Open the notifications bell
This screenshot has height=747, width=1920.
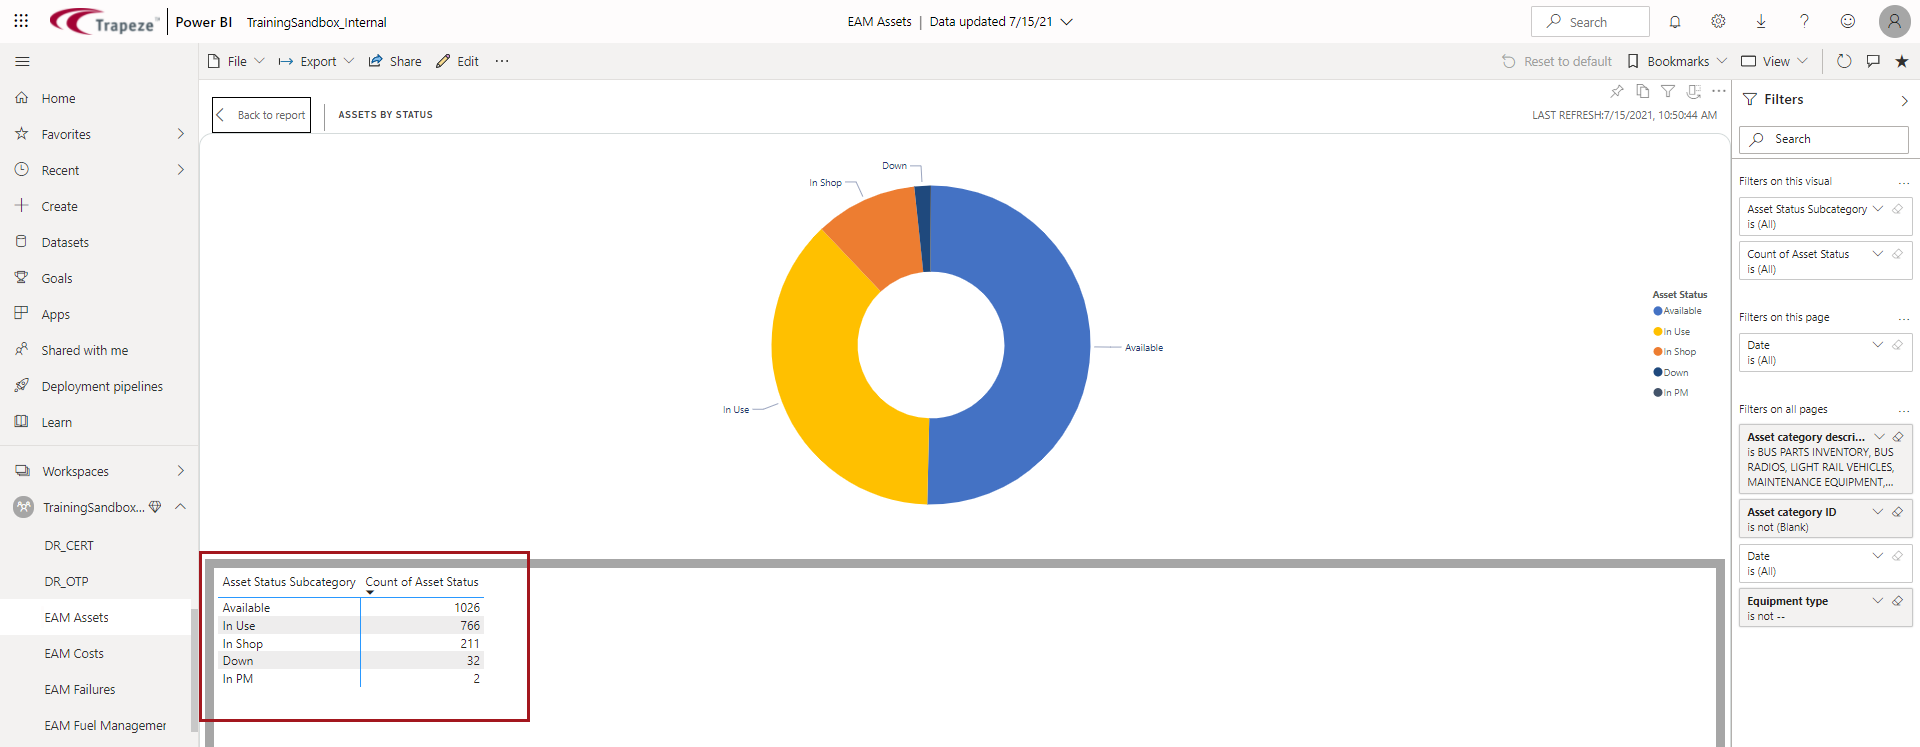(1675, 22)
